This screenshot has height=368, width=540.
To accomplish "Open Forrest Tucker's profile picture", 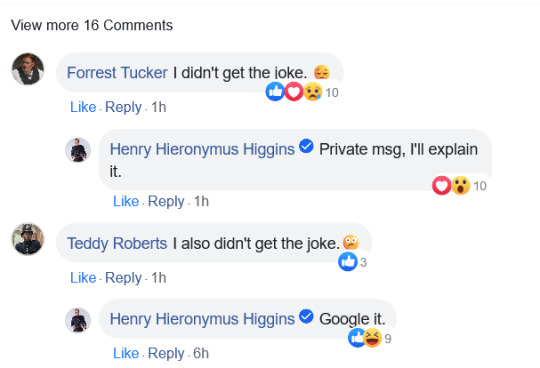I will pyautogui.click(x=28, y=69).
